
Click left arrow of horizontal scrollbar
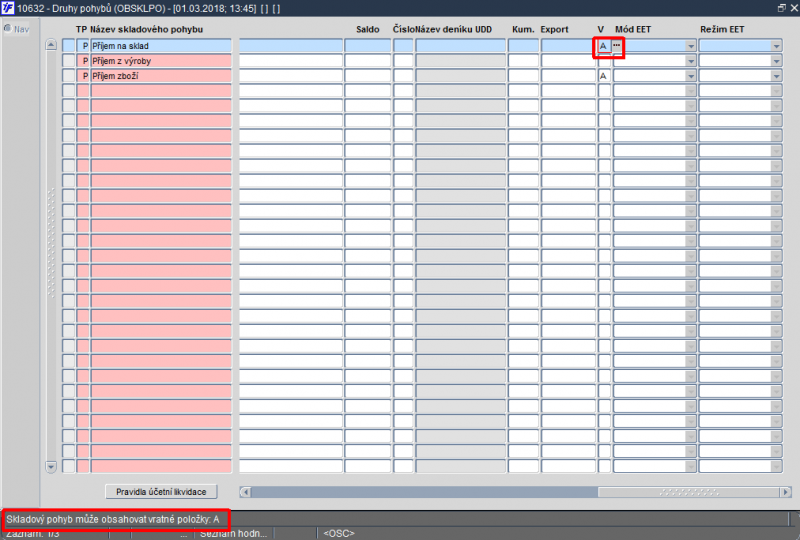(x=245, y=492)
